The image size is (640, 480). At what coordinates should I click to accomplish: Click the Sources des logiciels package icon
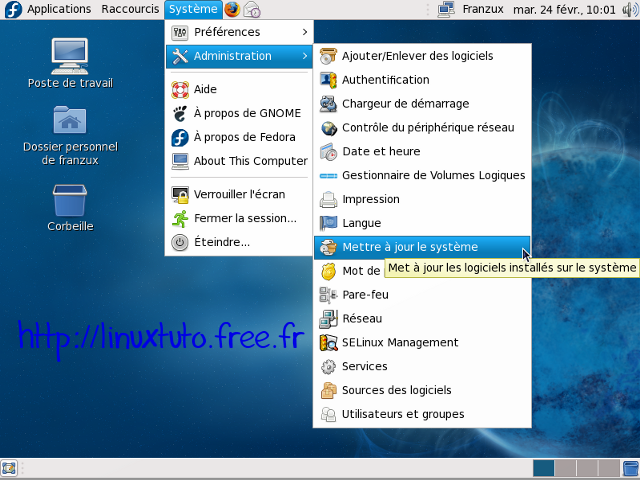pos(328,390)
